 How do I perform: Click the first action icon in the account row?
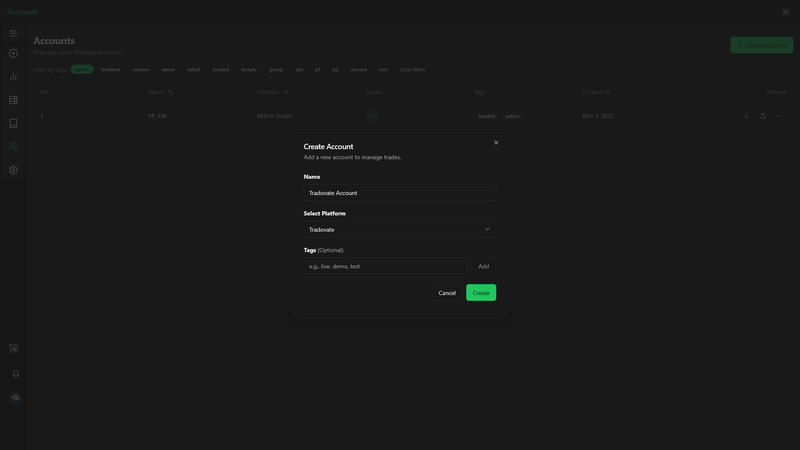(746, 116)
